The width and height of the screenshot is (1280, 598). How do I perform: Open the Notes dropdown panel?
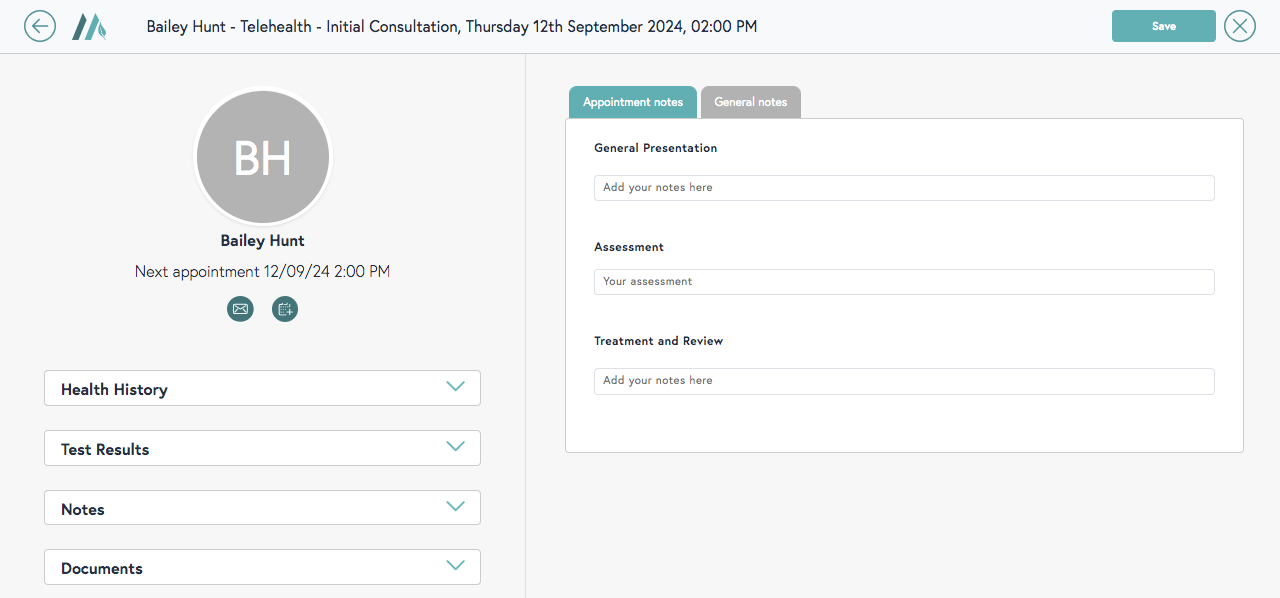click(262, 508)
